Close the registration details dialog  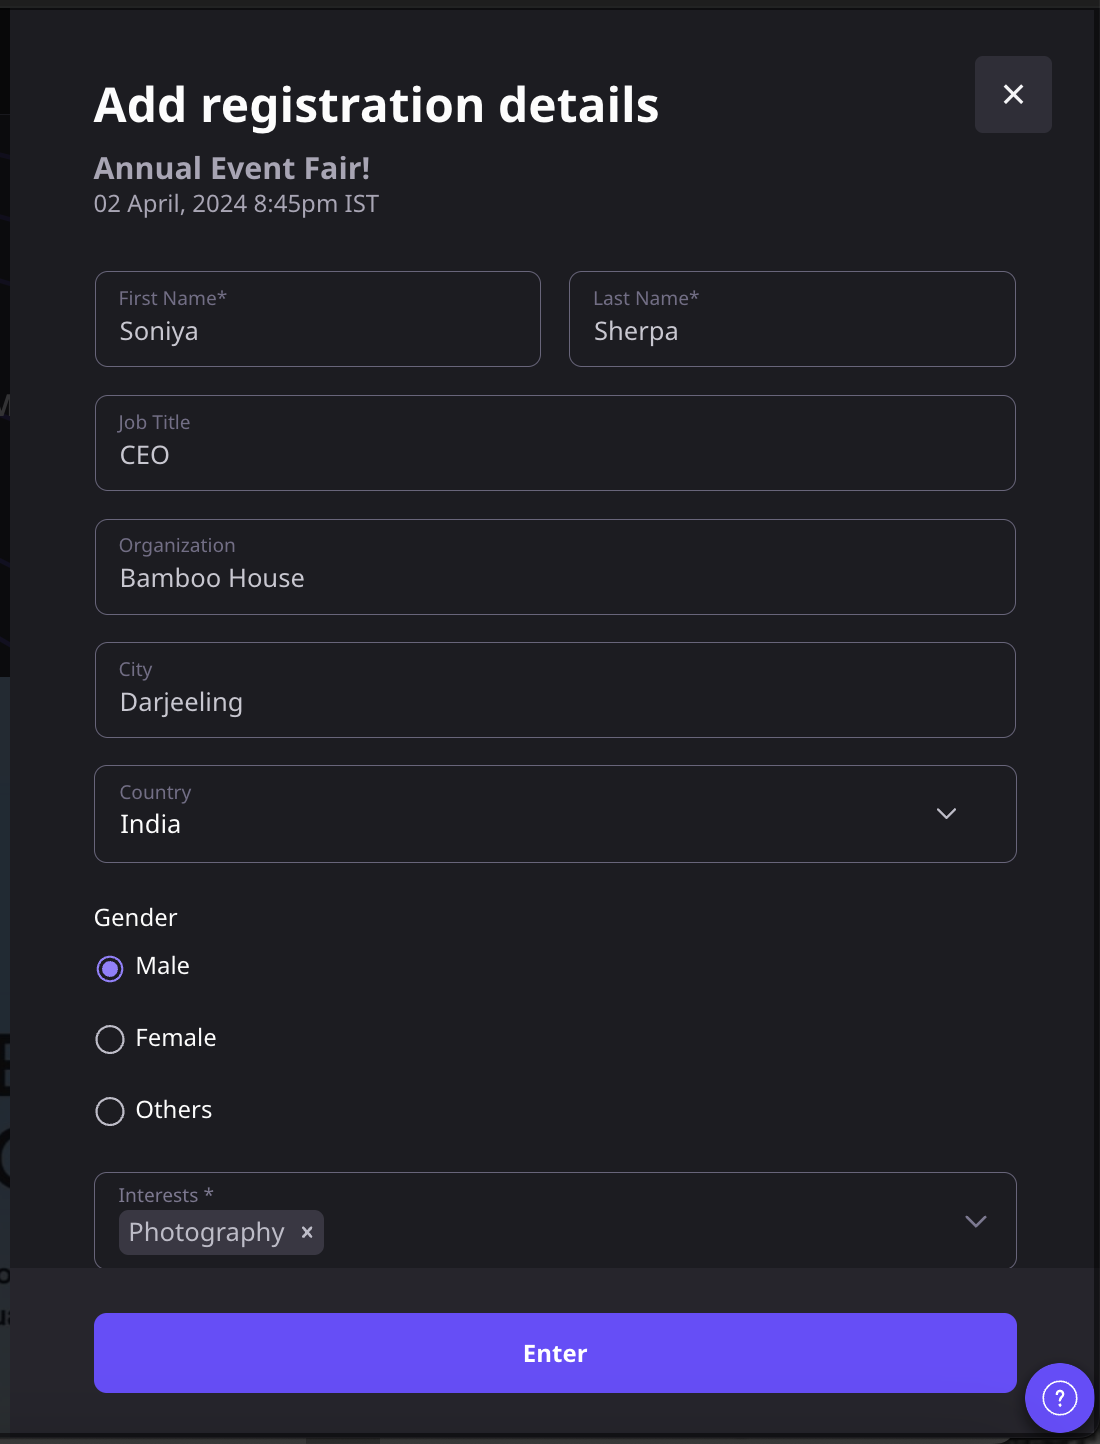coord(1013,94)
